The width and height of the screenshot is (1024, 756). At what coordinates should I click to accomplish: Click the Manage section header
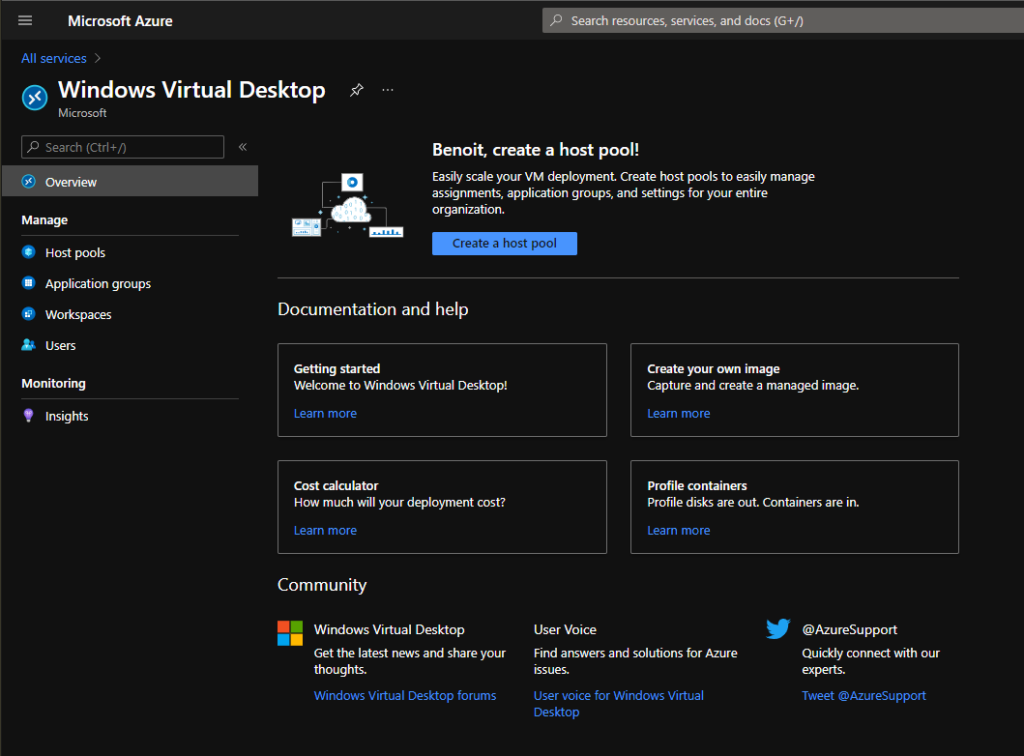(44, 220)
